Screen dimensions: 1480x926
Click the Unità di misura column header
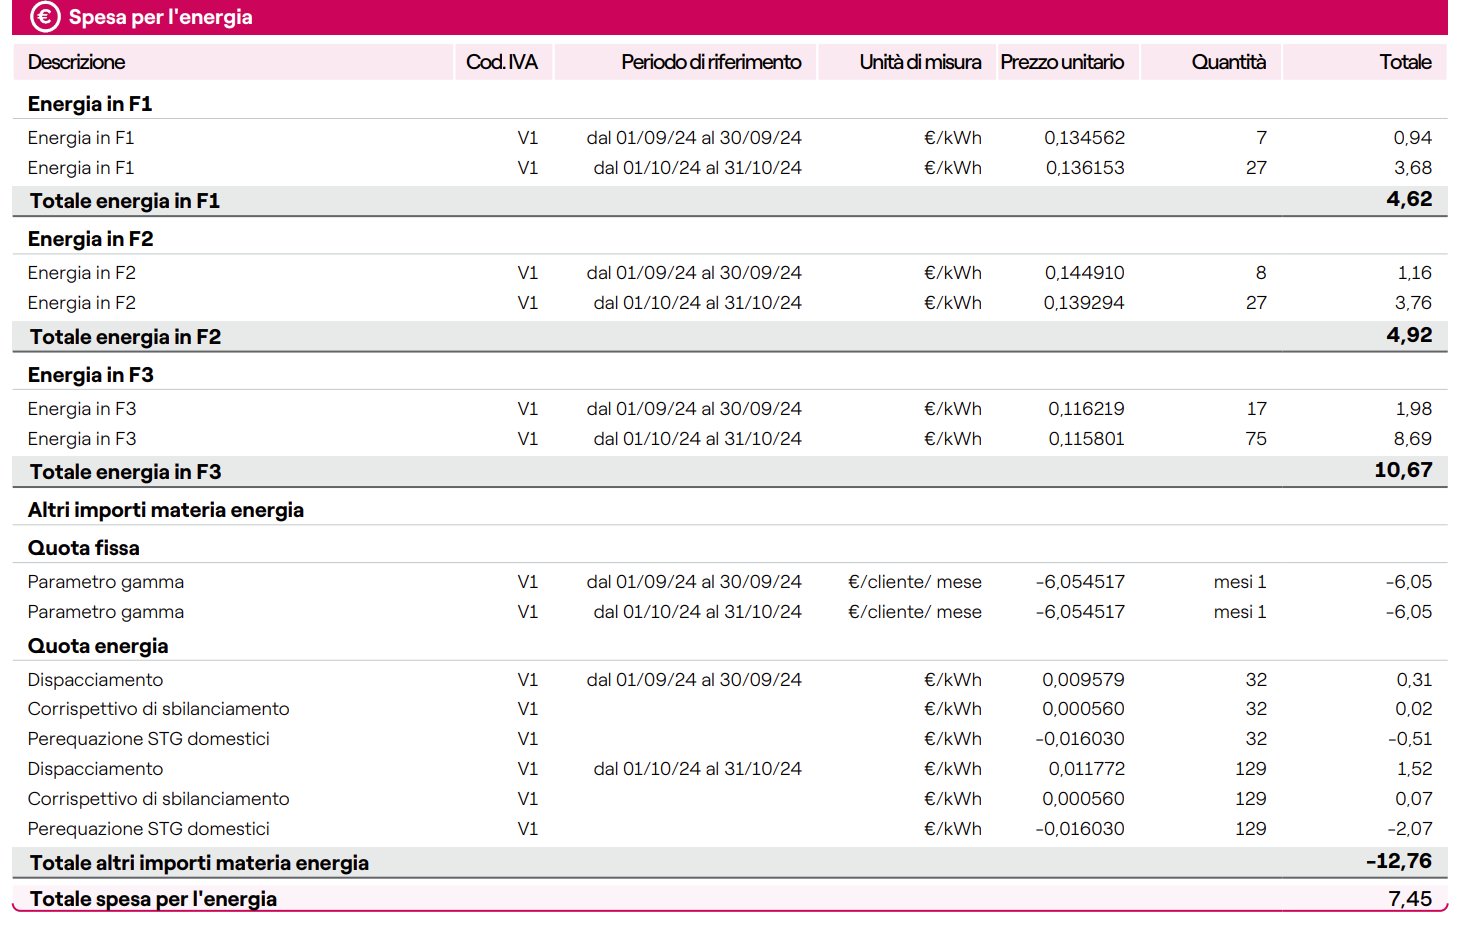919,62
